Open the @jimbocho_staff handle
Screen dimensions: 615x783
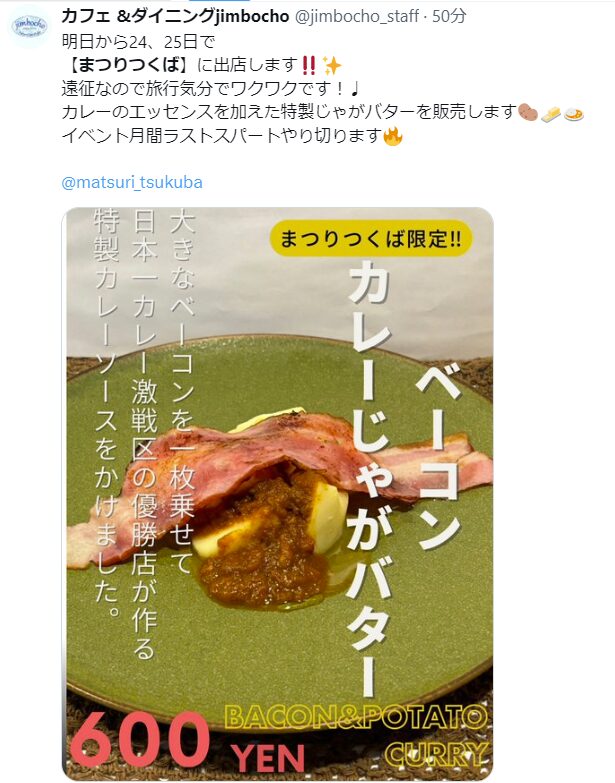point(357,16)
